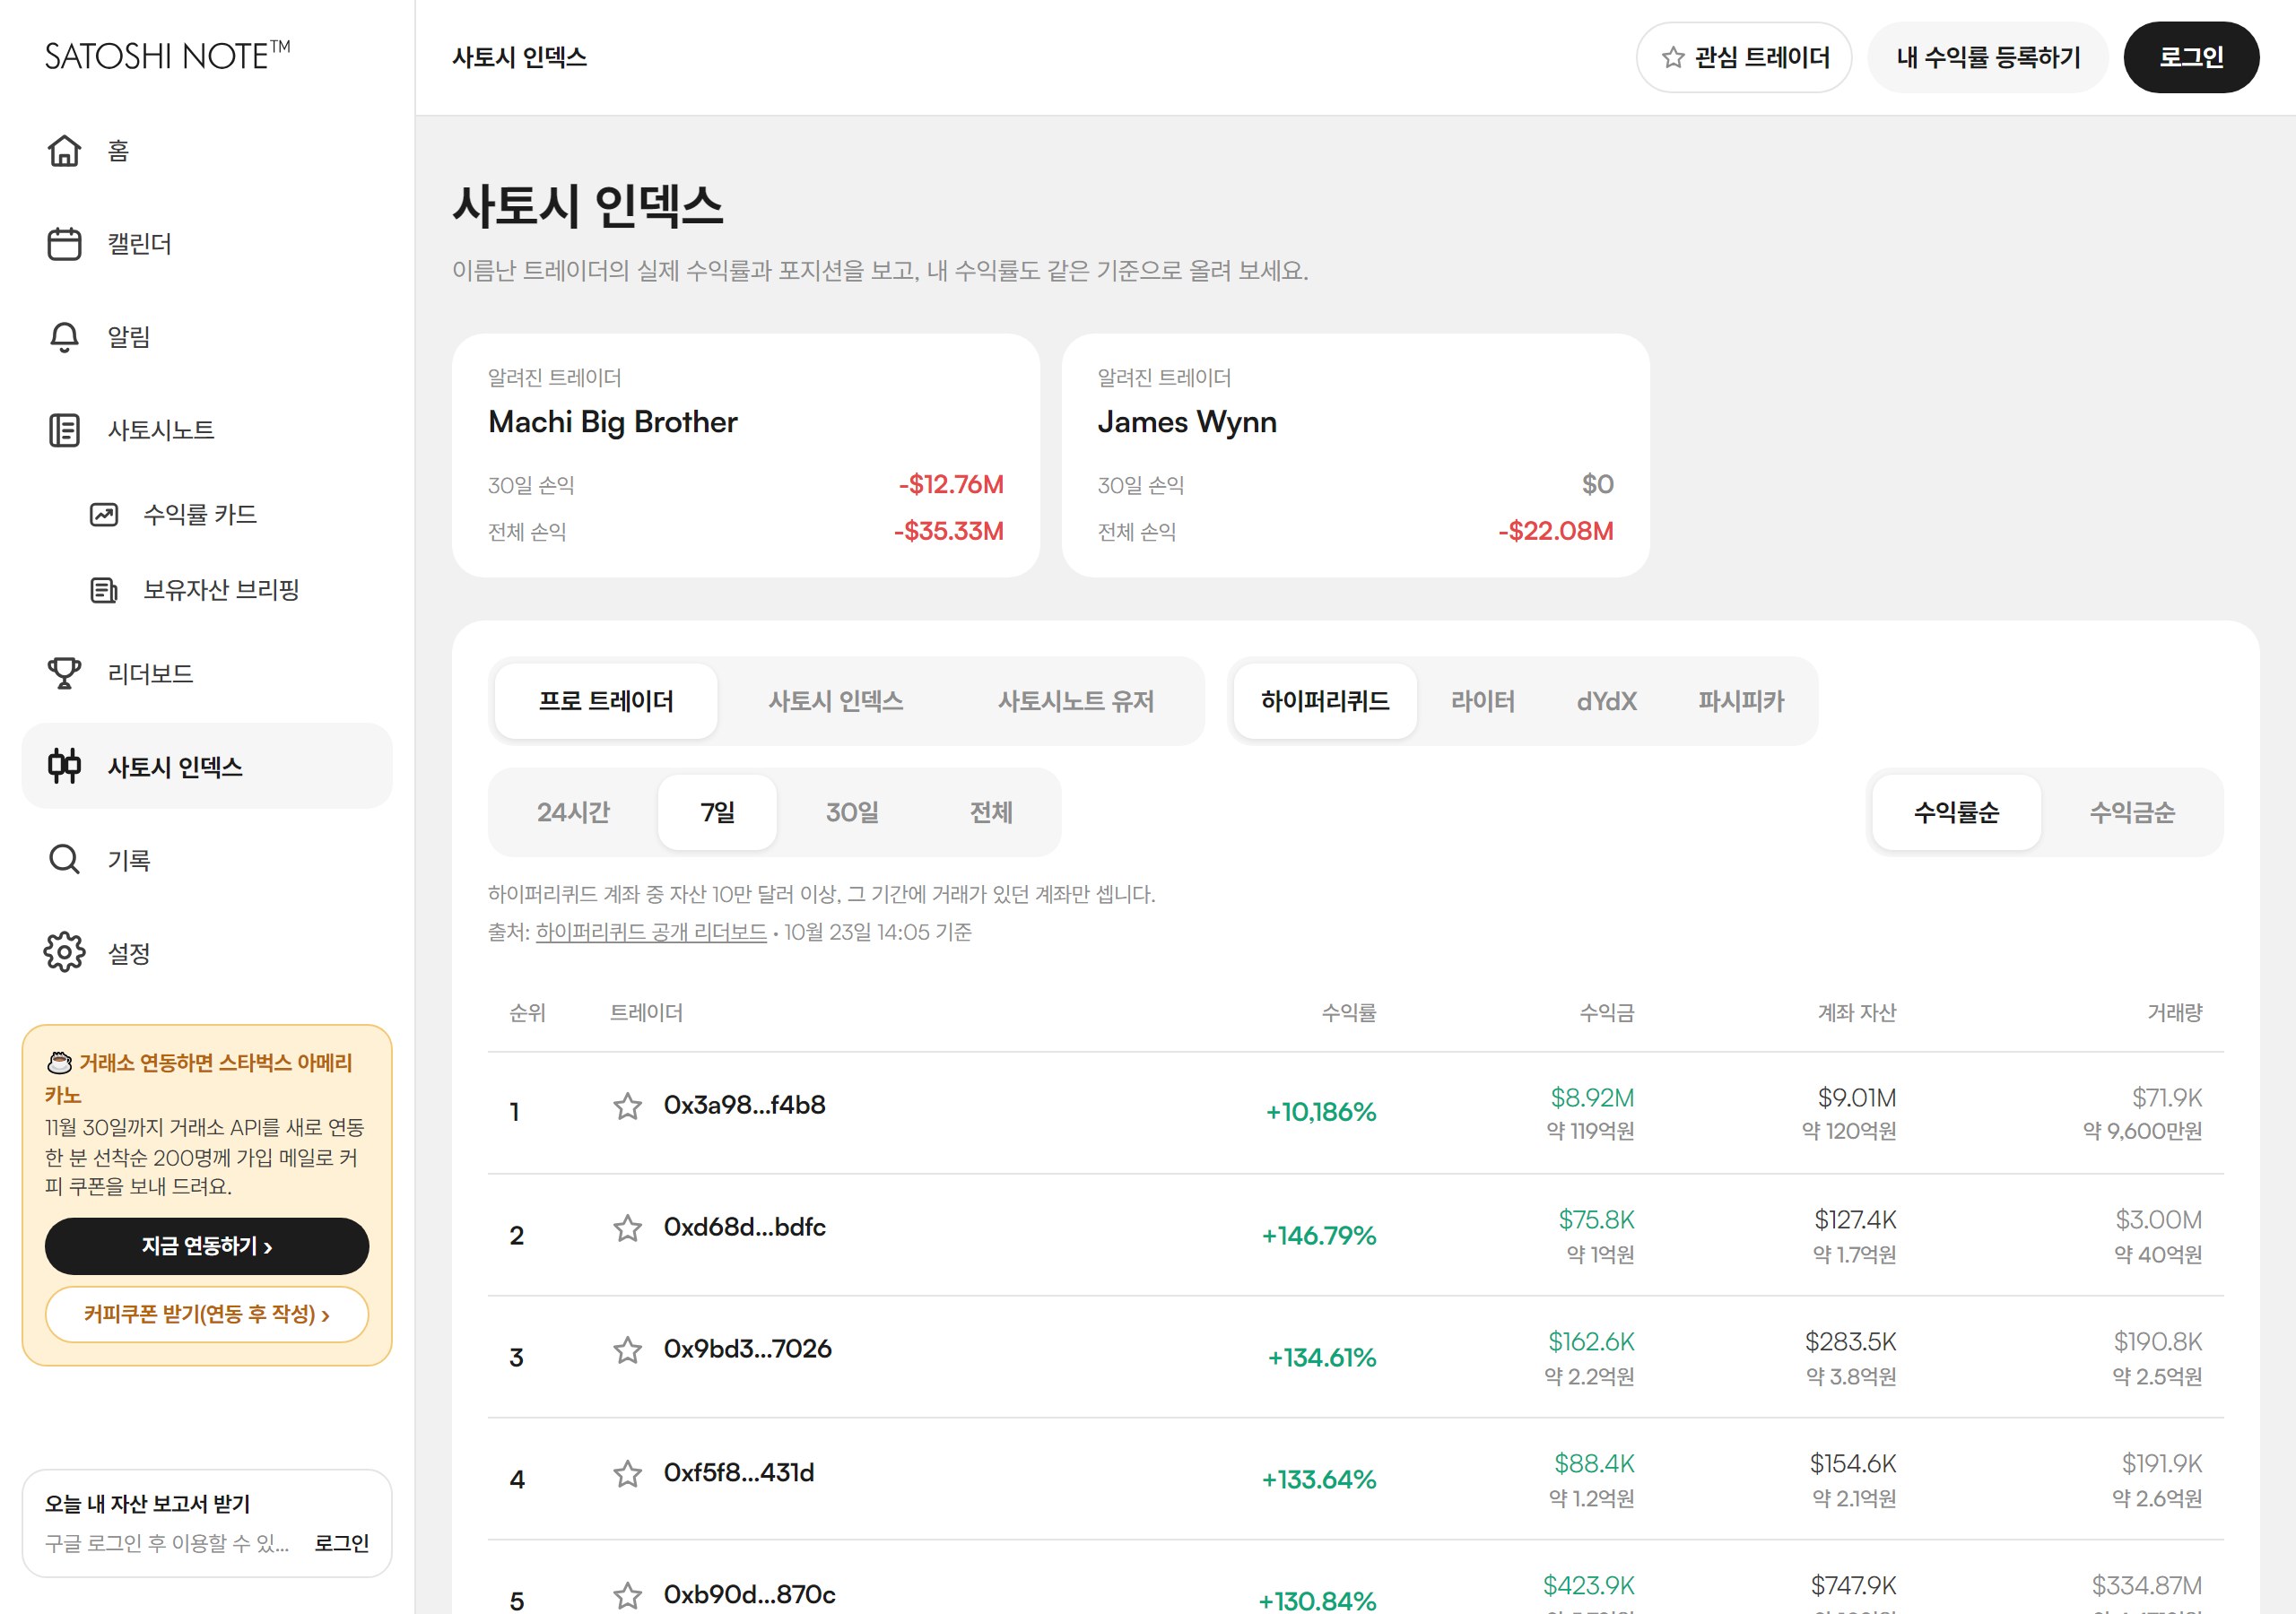Open 사토시노트 document icon
This screenshot has height=1614, width=2296.
(65, 430)
